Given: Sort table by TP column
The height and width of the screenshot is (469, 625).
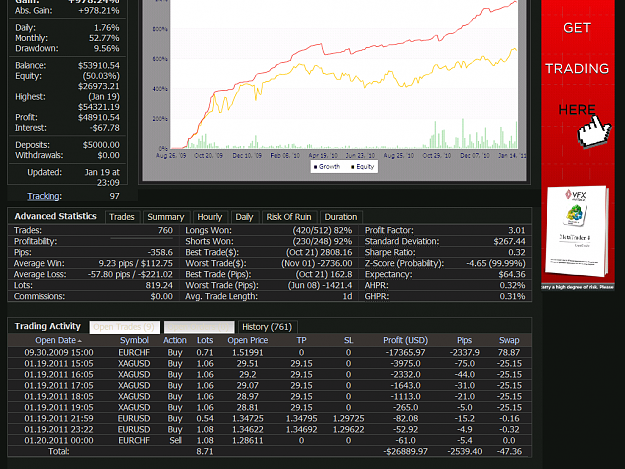Looking at the screenshot, I should tap(301, 340).
